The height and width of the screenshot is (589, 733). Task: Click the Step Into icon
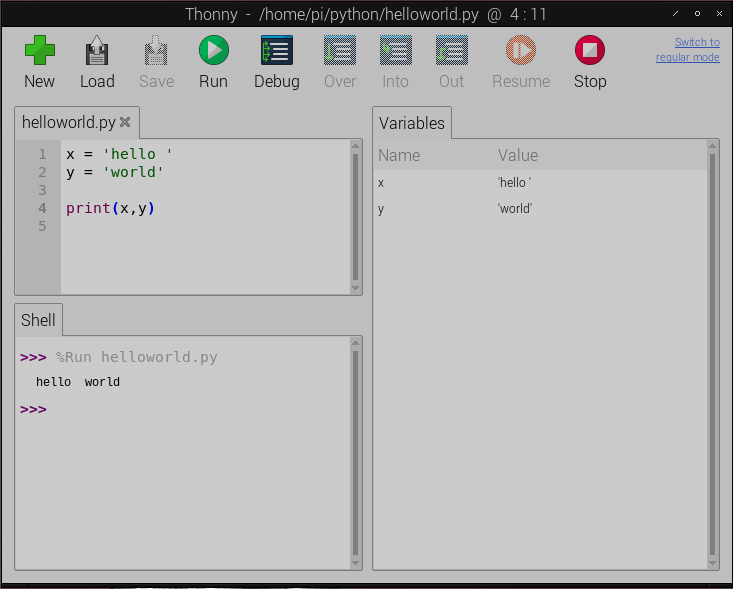coord(396,50)
